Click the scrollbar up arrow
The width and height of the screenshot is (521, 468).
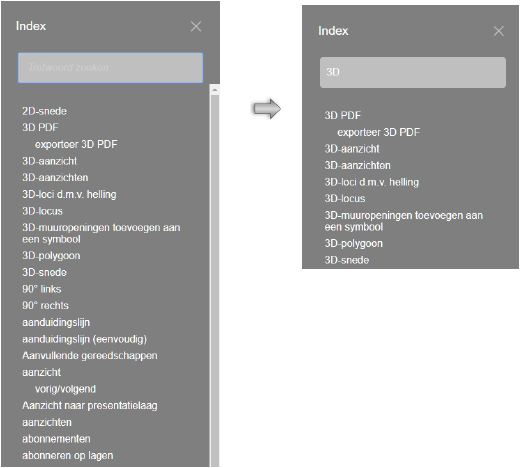(x=215, y=90)
